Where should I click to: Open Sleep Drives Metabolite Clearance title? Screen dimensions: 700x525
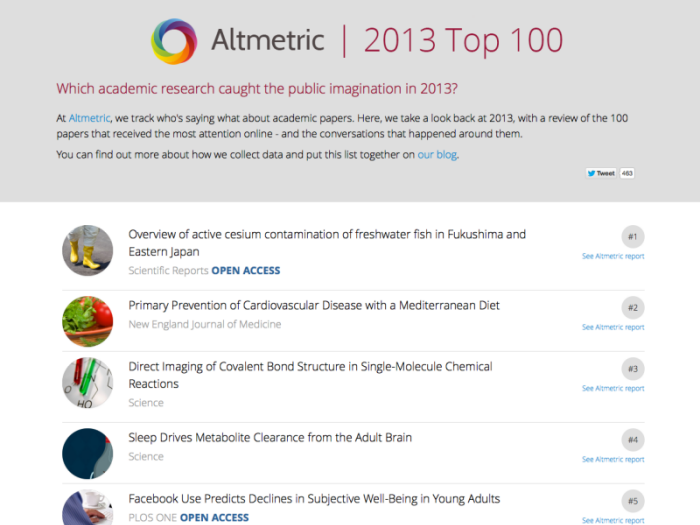pyautogui.click(x=270, y=438)
